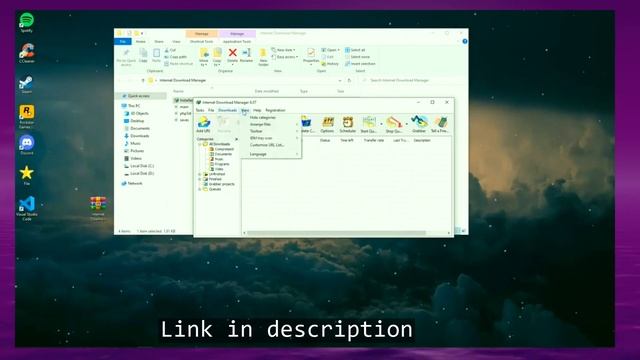Open Visual Studio Code desktop shortcut
640x360 pixels.
click(27, 208)
